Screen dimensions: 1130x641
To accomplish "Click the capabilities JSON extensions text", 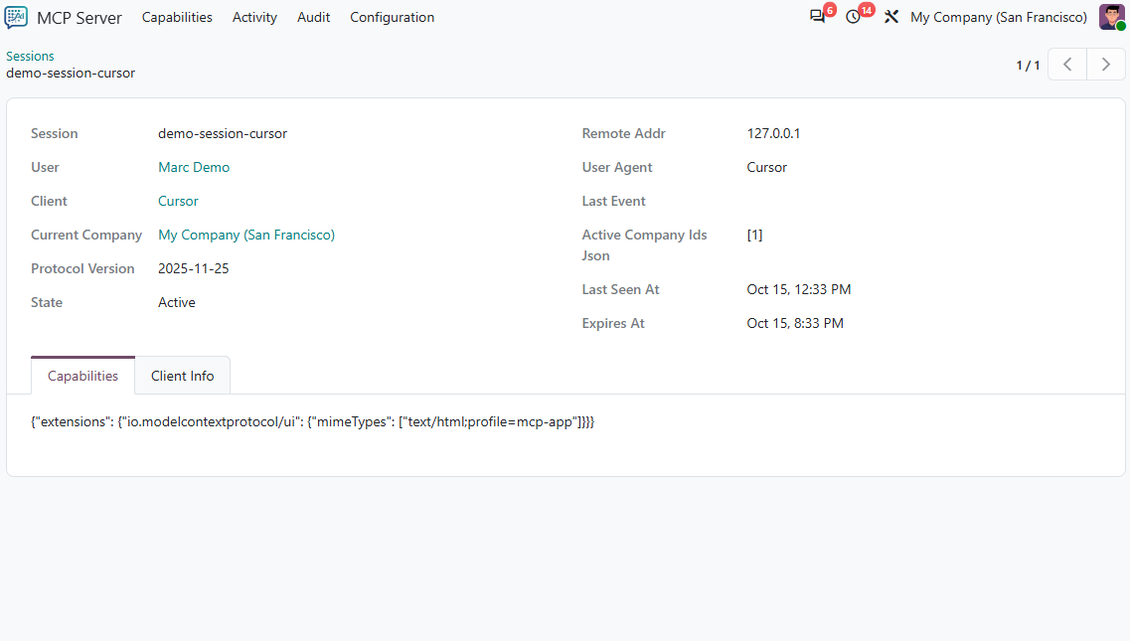I will point(313,422).
